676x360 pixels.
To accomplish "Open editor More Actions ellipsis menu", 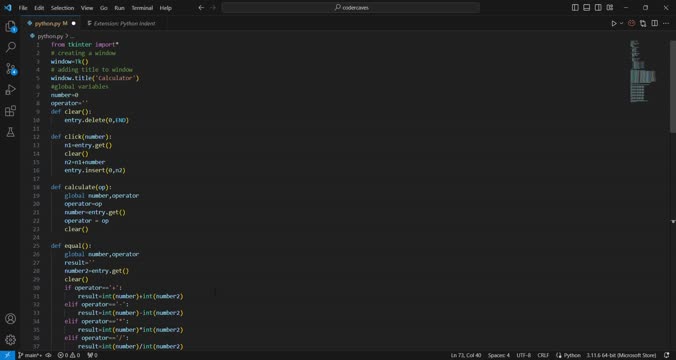I will click(666, 23).
